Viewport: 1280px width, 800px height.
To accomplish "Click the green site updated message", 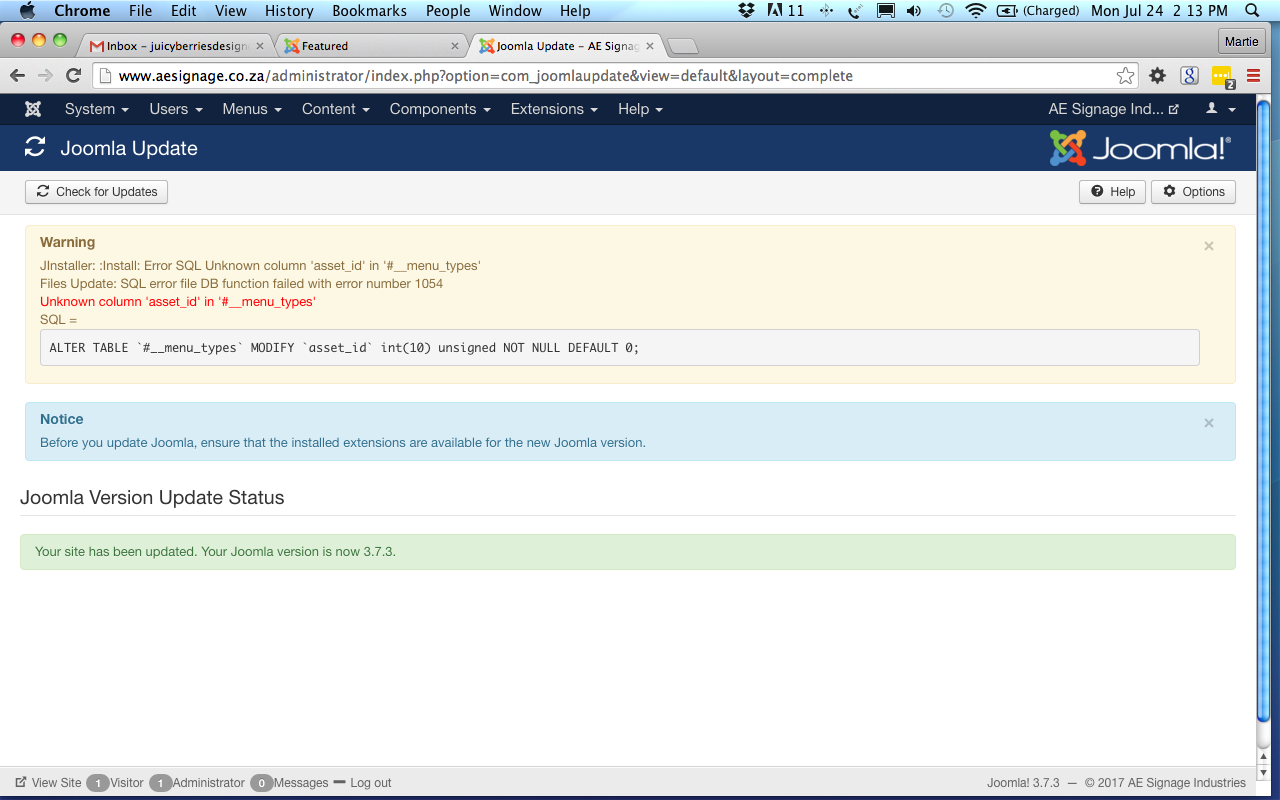I will click(x=628, y=552).
